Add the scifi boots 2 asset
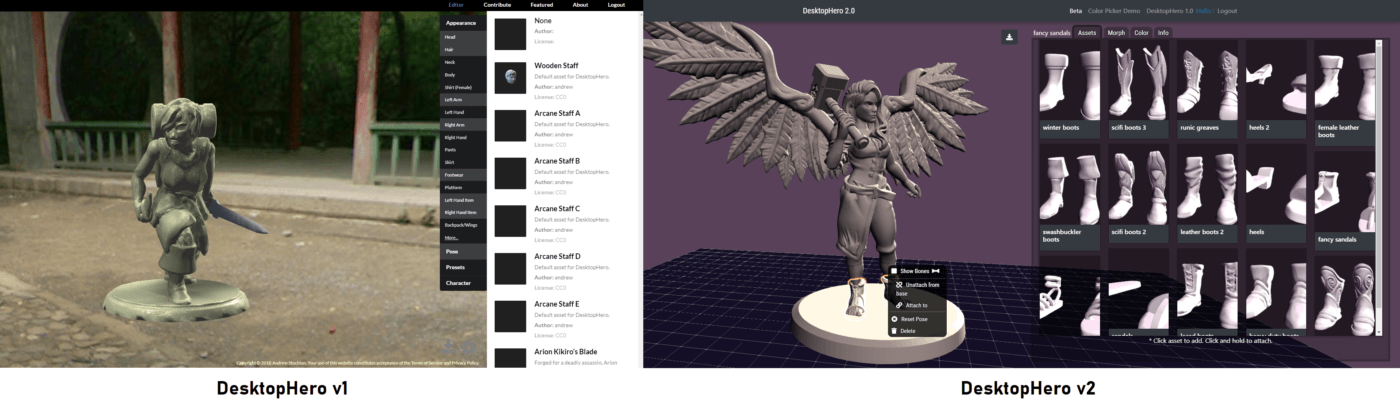1400x402 pixels. (x=1139, y=194)
